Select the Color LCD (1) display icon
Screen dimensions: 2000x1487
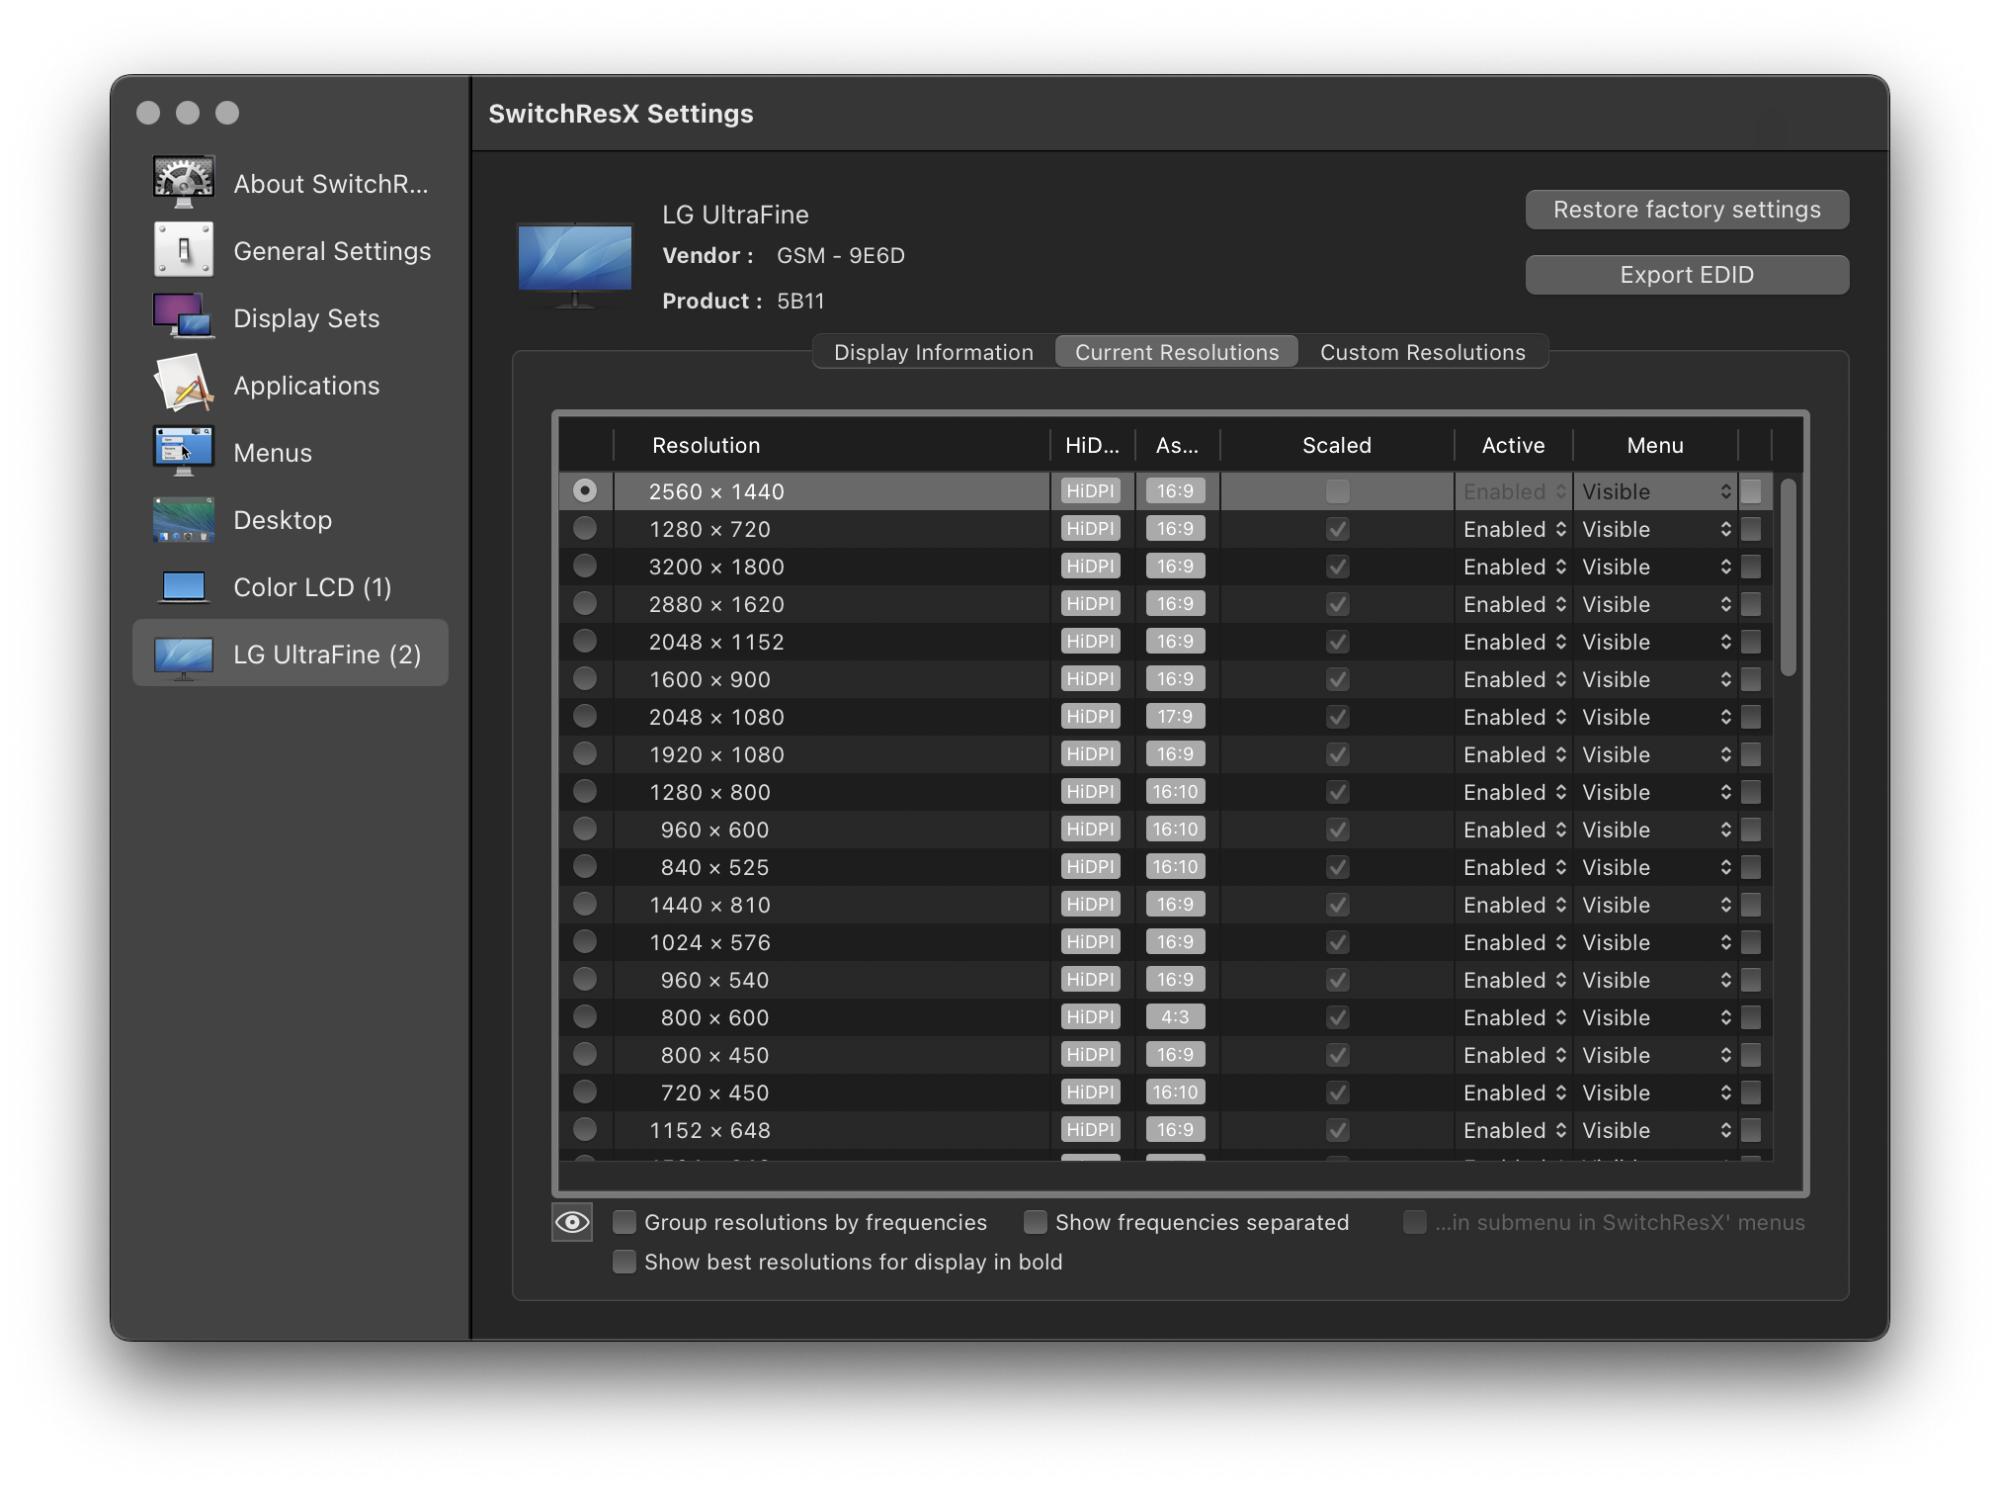pos(183,586)
